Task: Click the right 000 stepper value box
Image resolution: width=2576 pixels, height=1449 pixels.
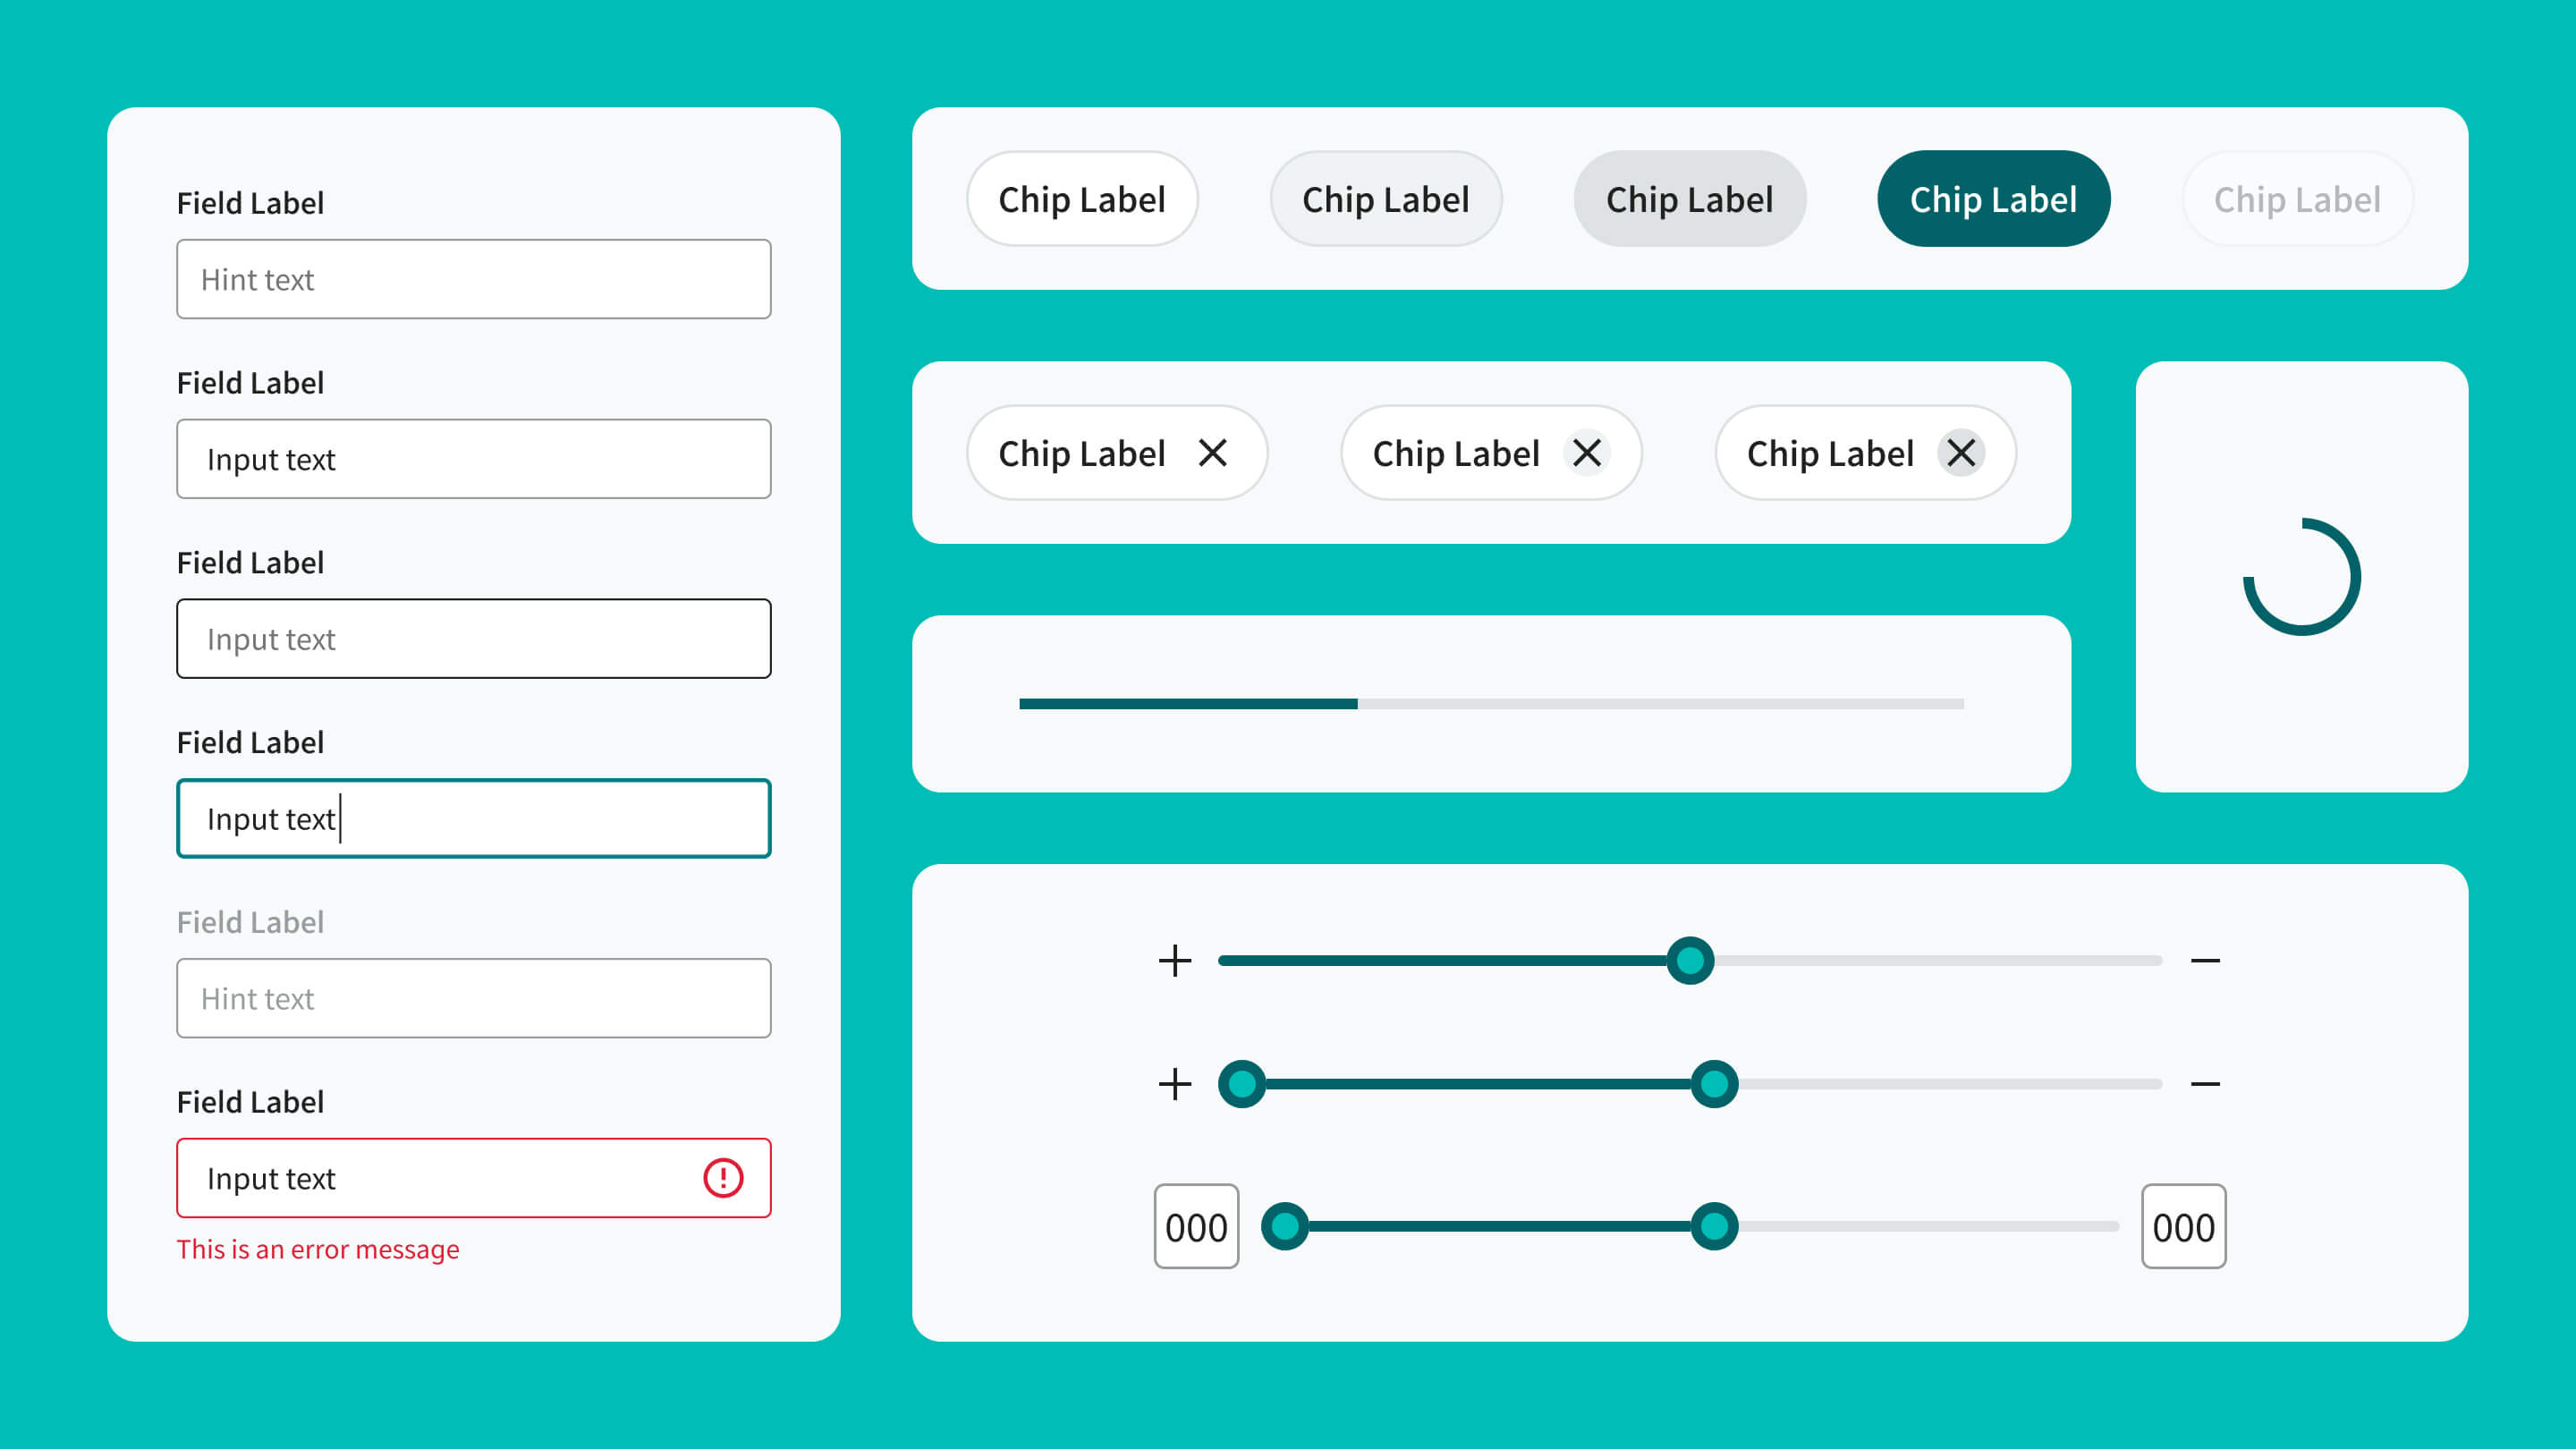Action: 2184,1226
